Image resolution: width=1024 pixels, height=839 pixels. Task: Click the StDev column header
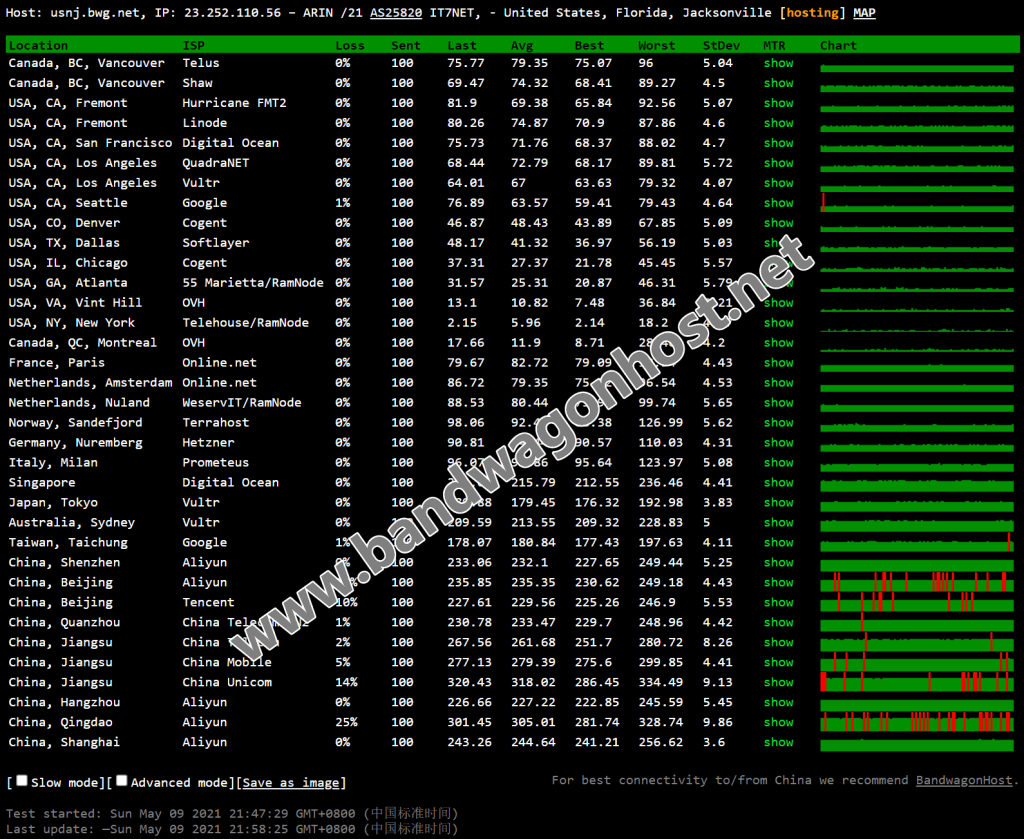tap(721, 46)
